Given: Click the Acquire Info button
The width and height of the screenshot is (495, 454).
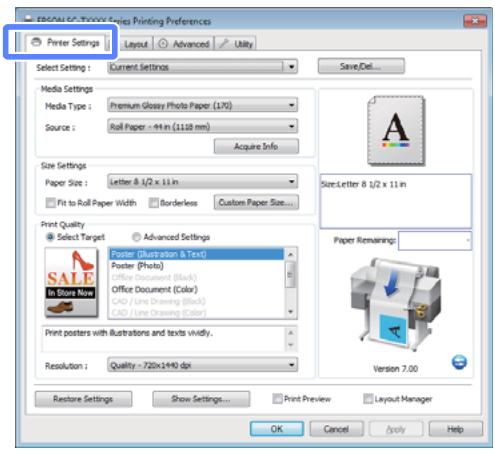Looking at the screenshot, I should [256, 146].
